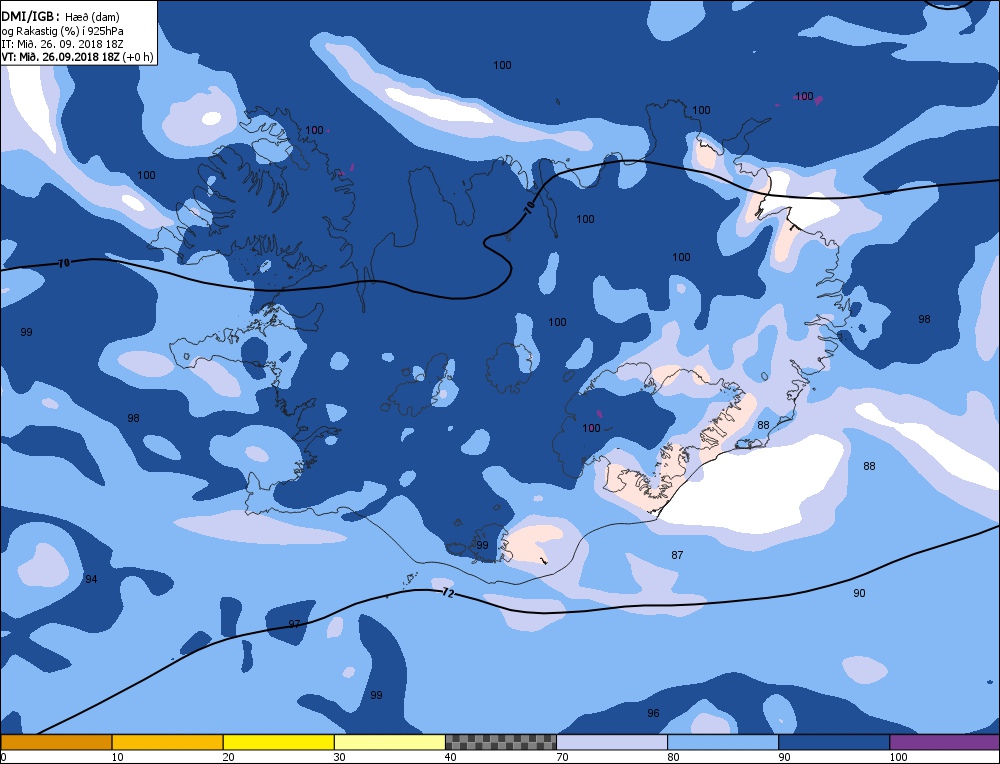Choose the pale yellow 30–40 legend swatch
Viewport: 1000px width, 764px height.
click(389, 742)
